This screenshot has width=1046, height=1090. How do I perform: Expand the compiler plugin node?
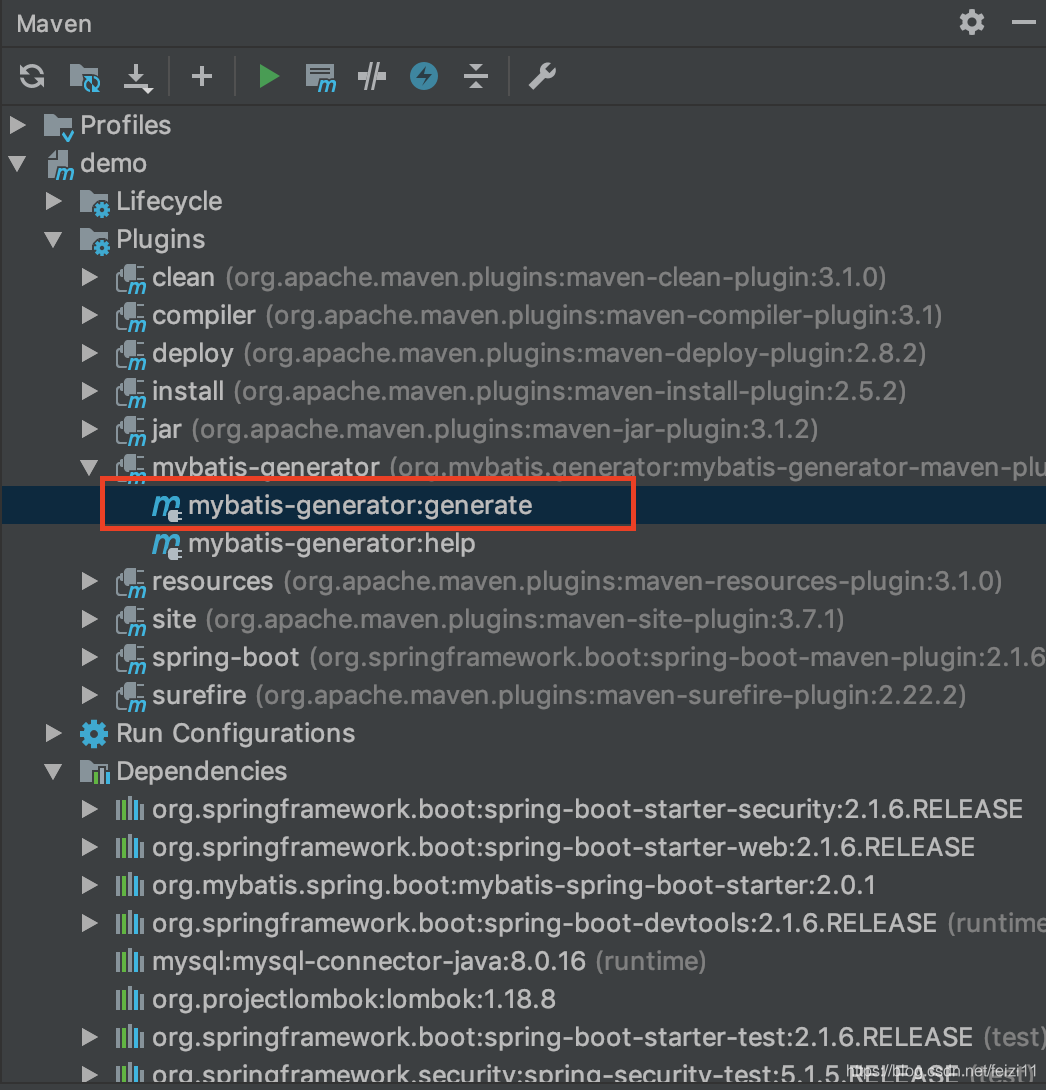click(x=90, y=315)
